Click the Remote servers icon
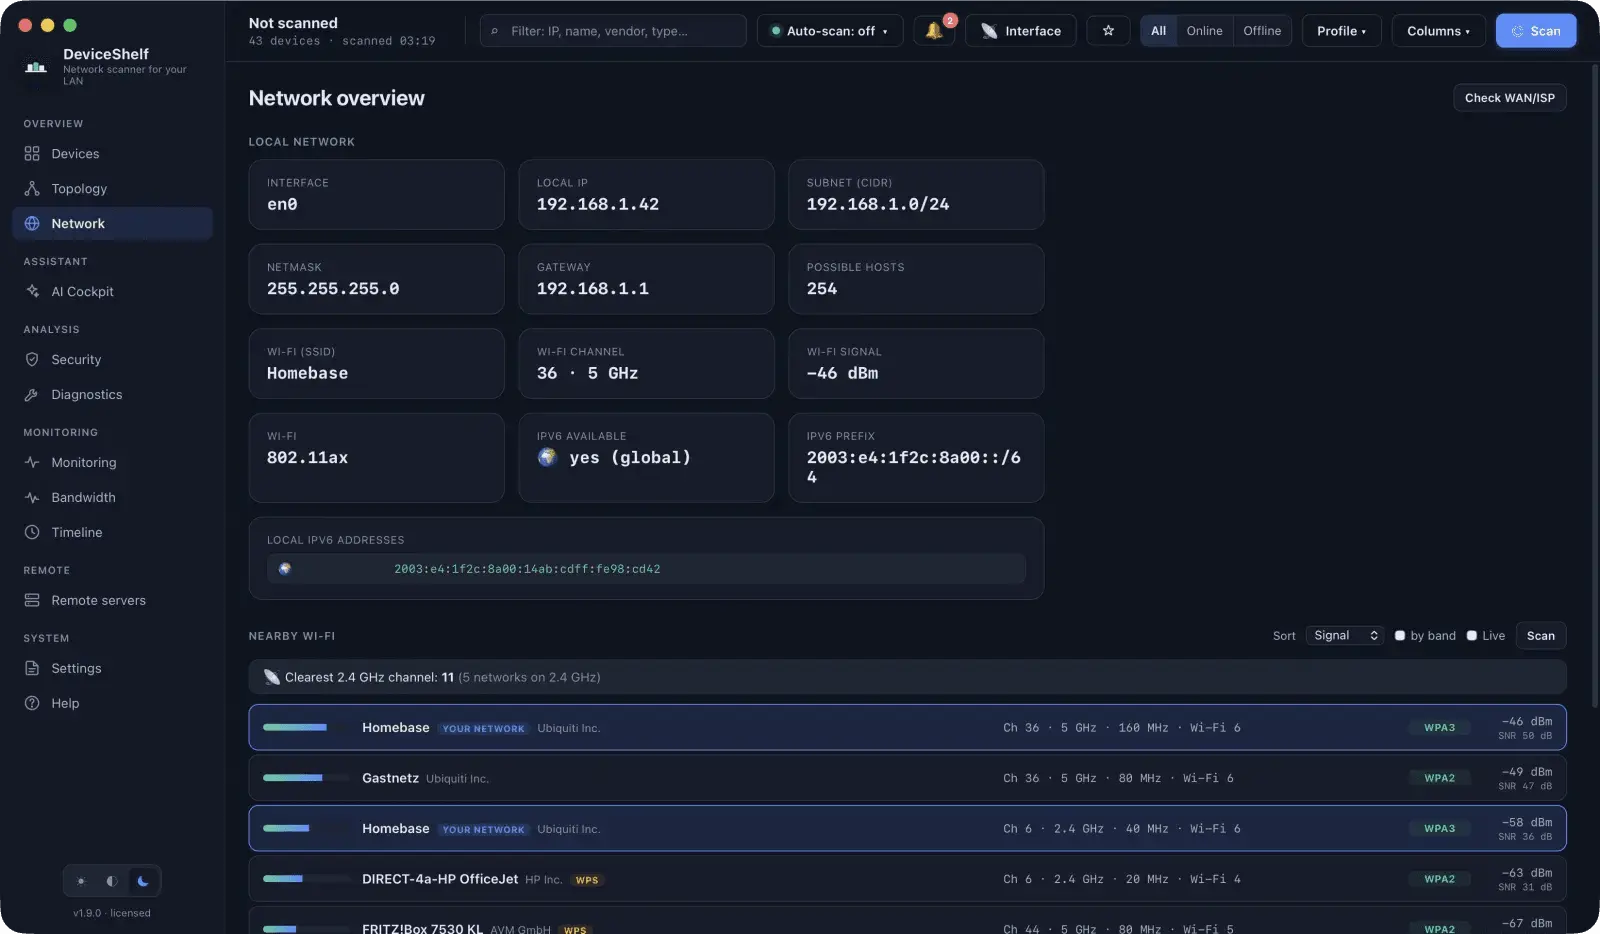The image size is (1600, 934). click(x=32, y=601)
